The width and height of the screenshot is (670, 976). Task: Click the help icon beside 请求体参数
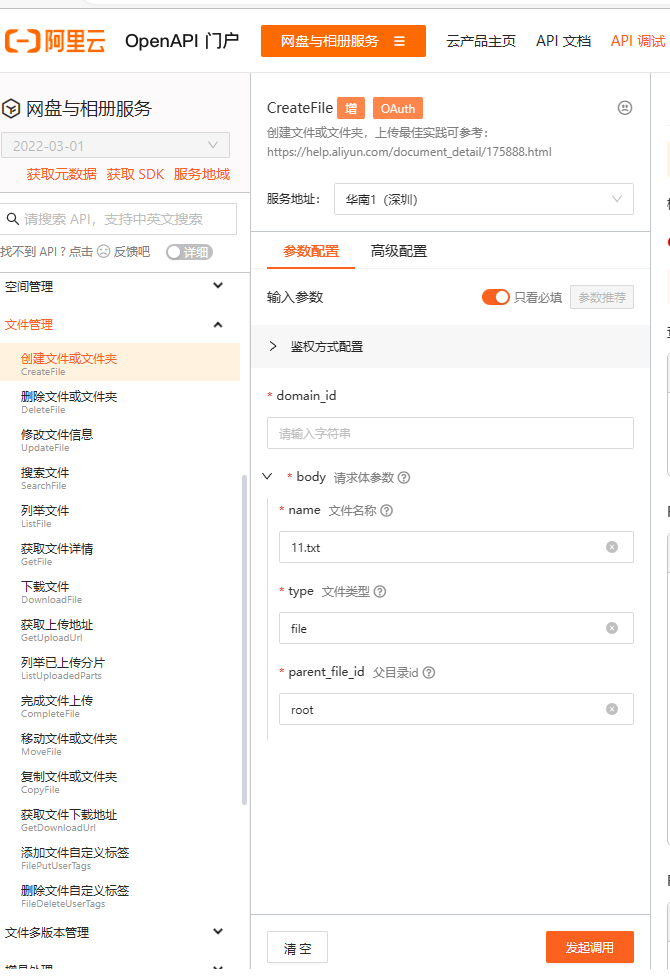tap(404, 477)
